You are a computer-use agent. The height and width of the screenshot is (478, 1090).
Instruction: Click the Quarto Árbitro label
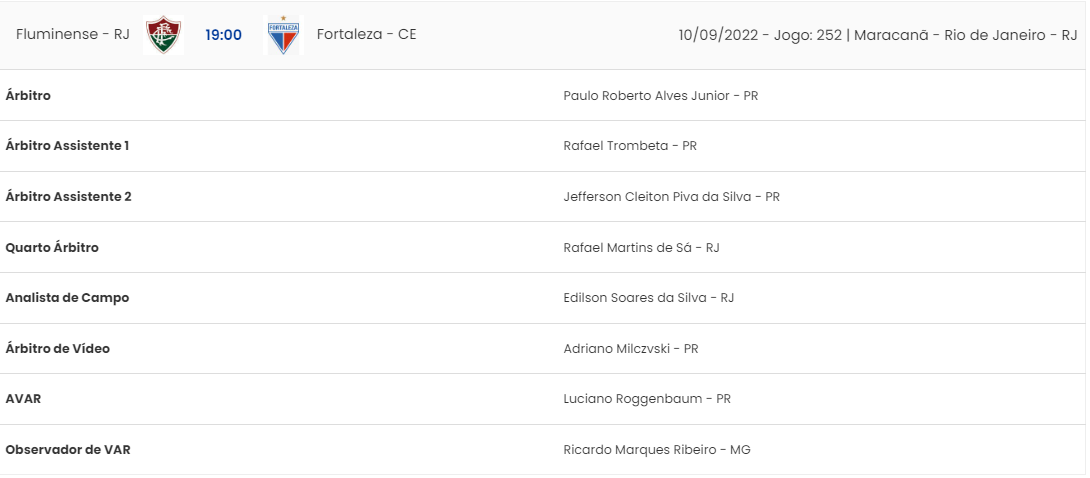[x=52, y=247]
